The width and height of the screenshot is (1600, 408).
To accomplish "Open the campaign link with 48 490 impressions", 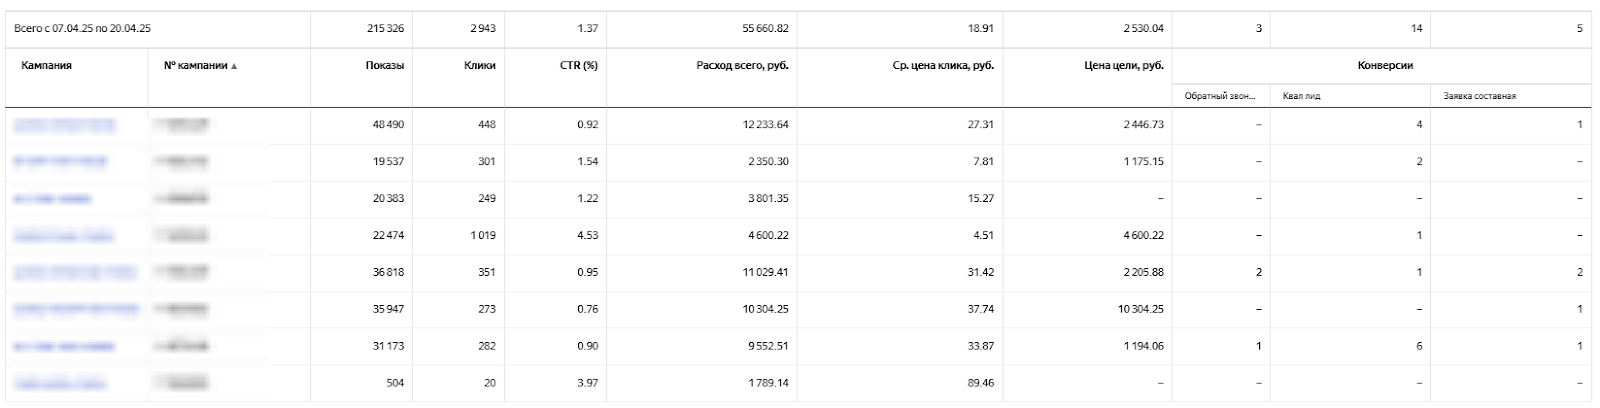I will [x=64, y=125].
